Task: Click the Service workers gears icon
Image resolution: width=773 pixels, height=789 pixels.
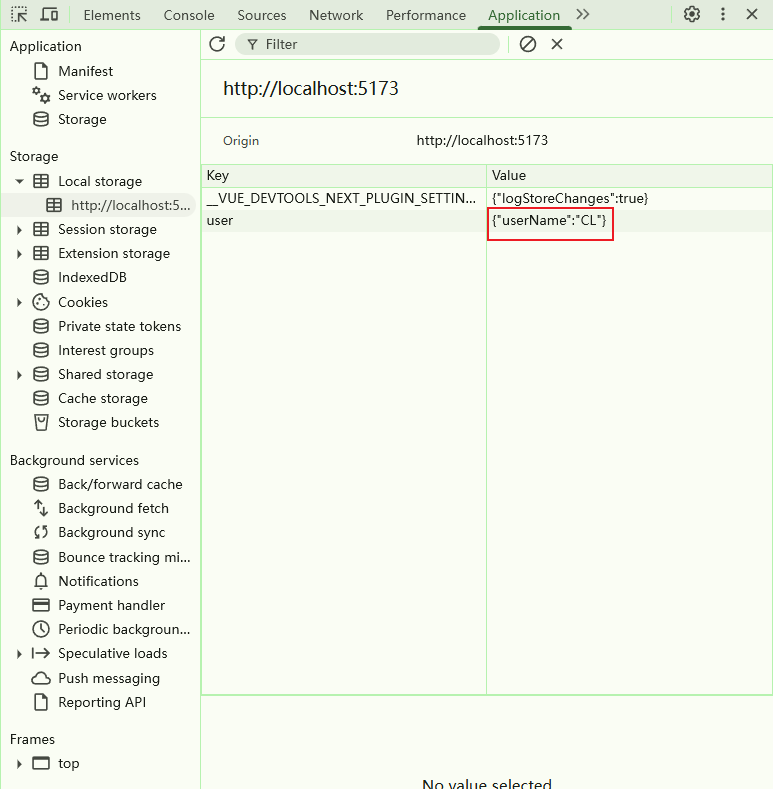Action: click(x=41, y=95)
